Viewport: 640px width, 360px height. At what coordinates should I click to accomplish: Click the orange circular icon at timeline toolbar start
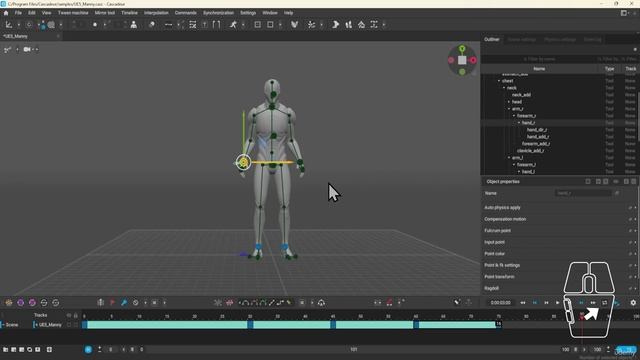[x=9, y=303]
